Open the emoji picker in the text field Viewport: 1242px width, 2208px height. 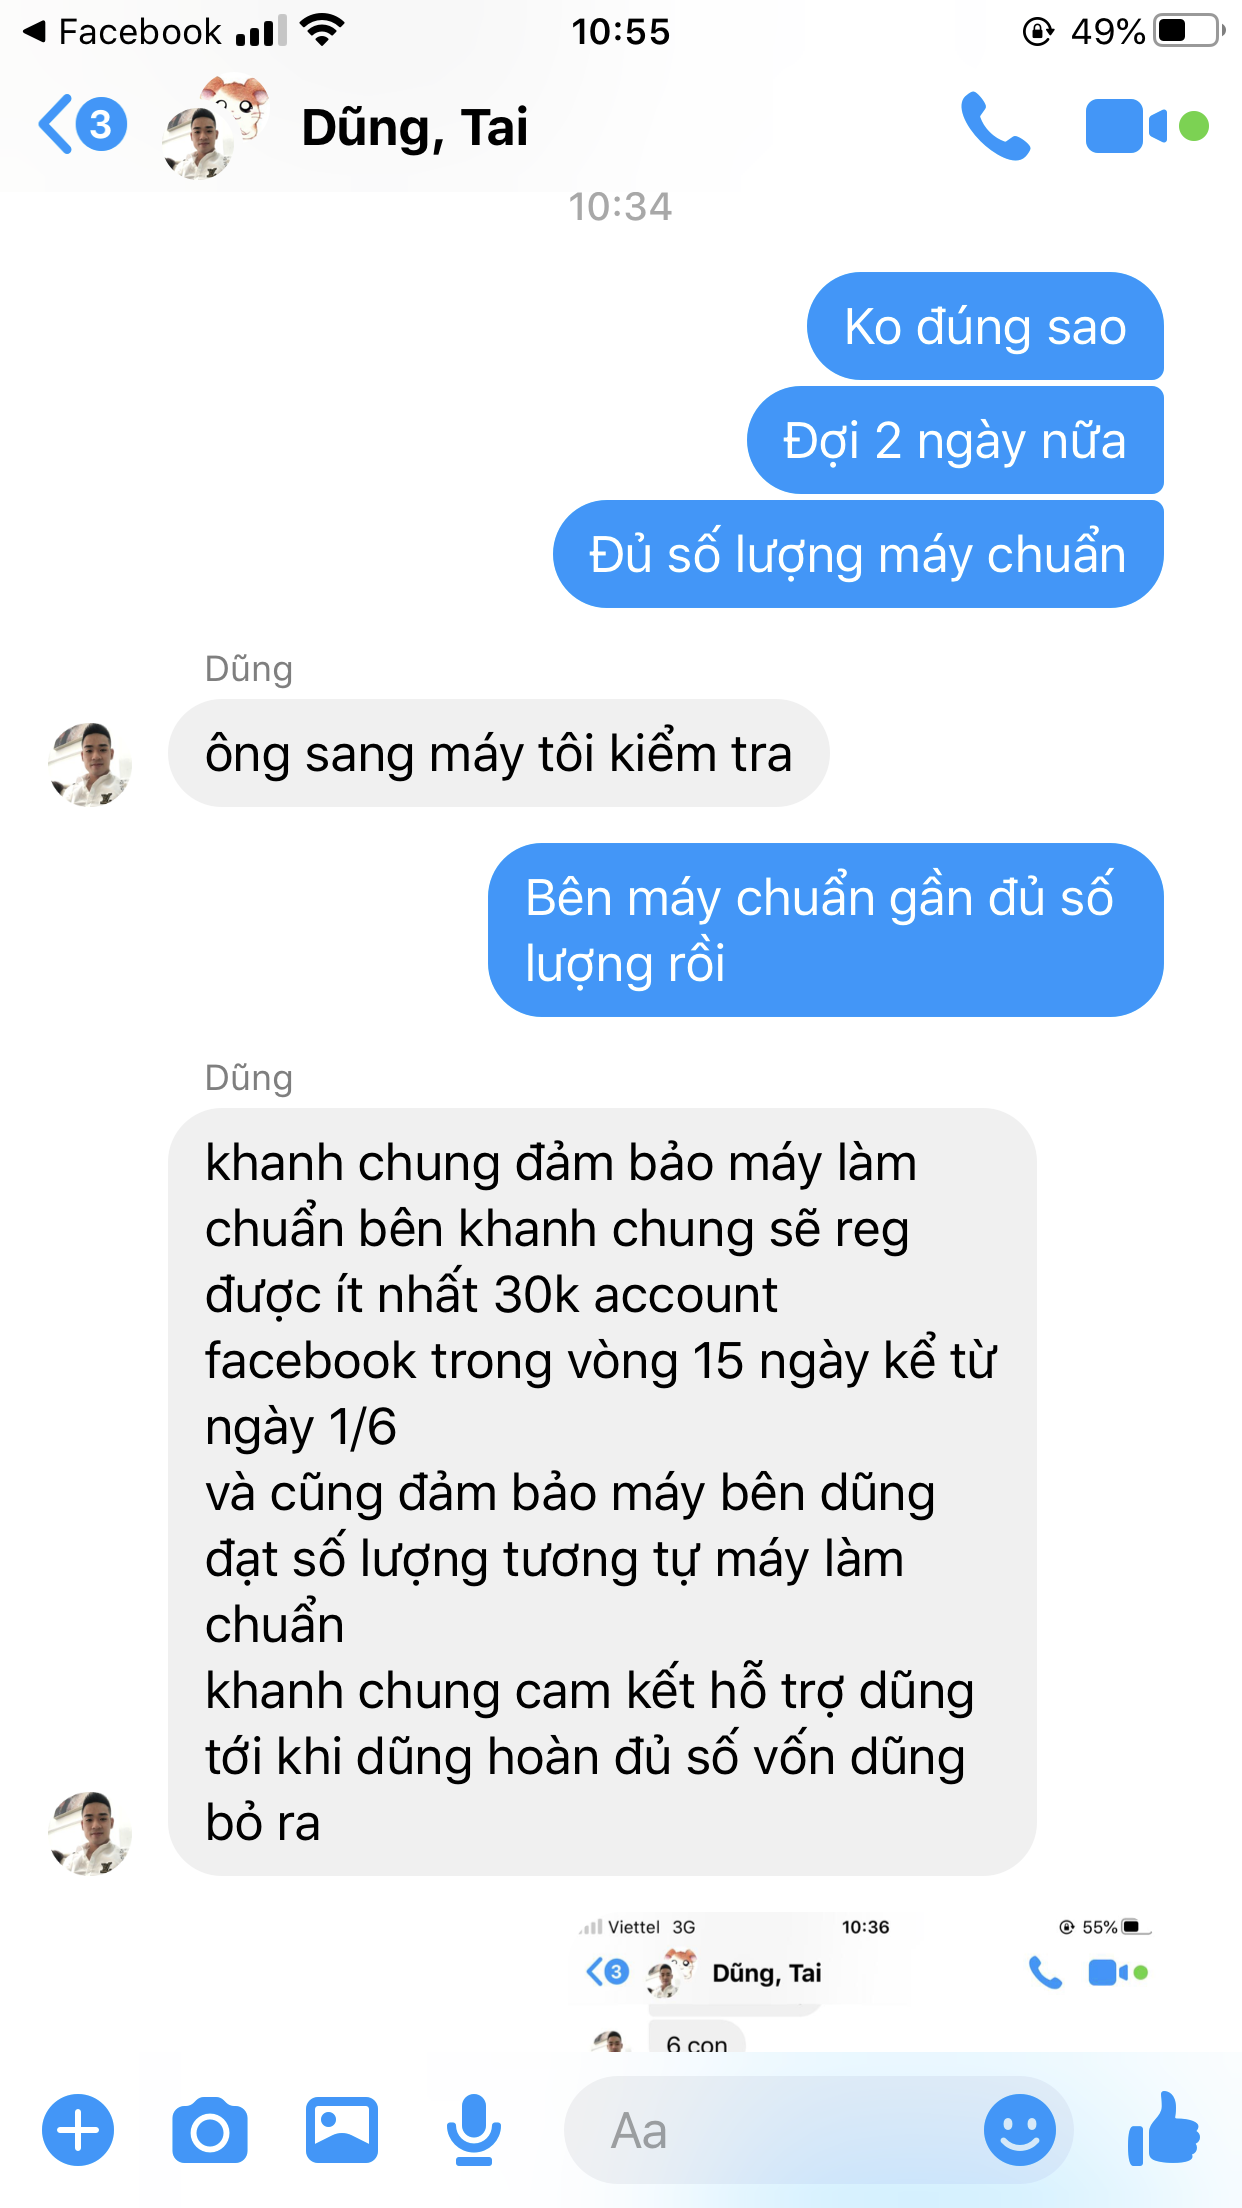(x=1020, y=2130)
